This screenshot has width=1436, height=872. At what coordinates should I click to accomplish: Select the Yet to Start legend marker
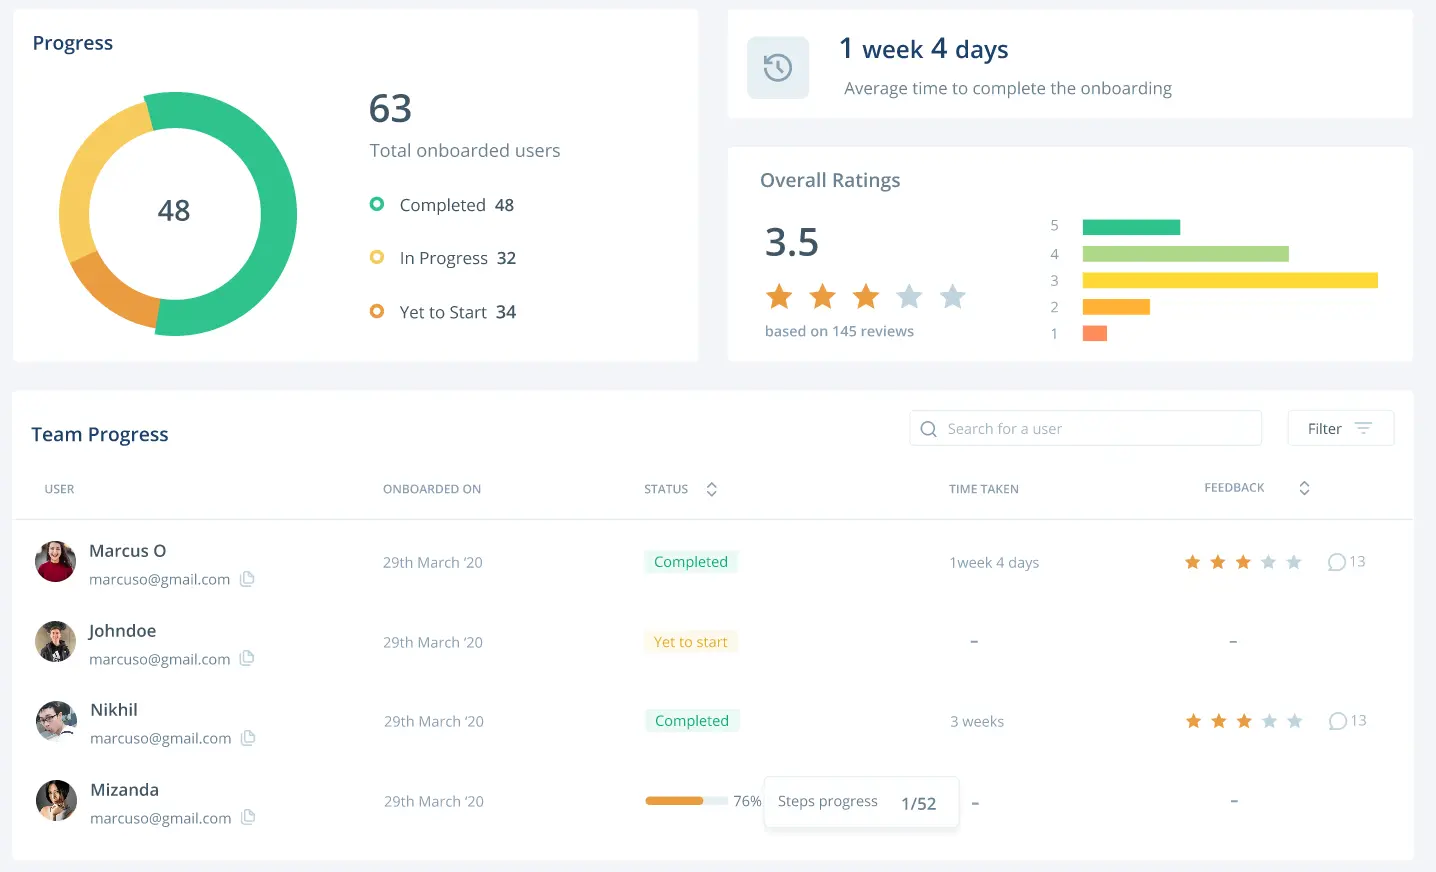[377, 311]
